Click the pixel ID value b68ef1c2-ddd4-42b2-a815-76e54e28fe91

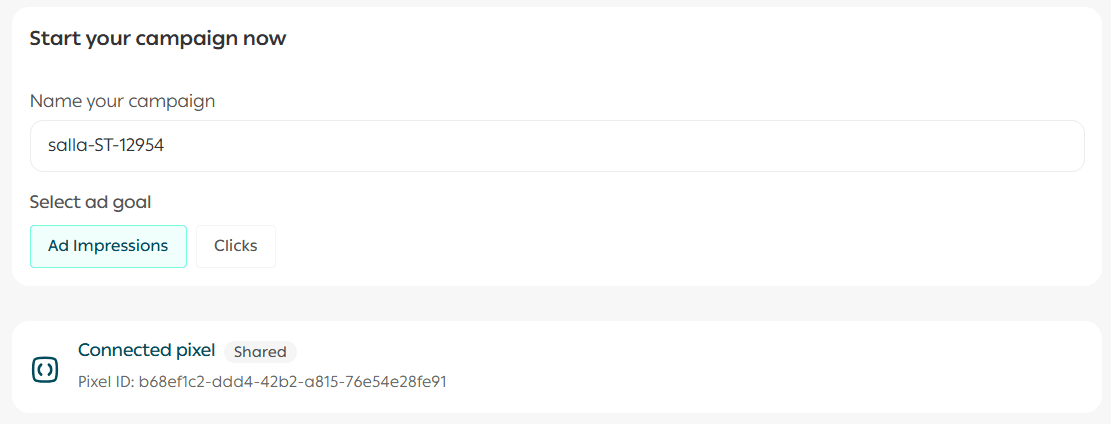coord(292,381)
